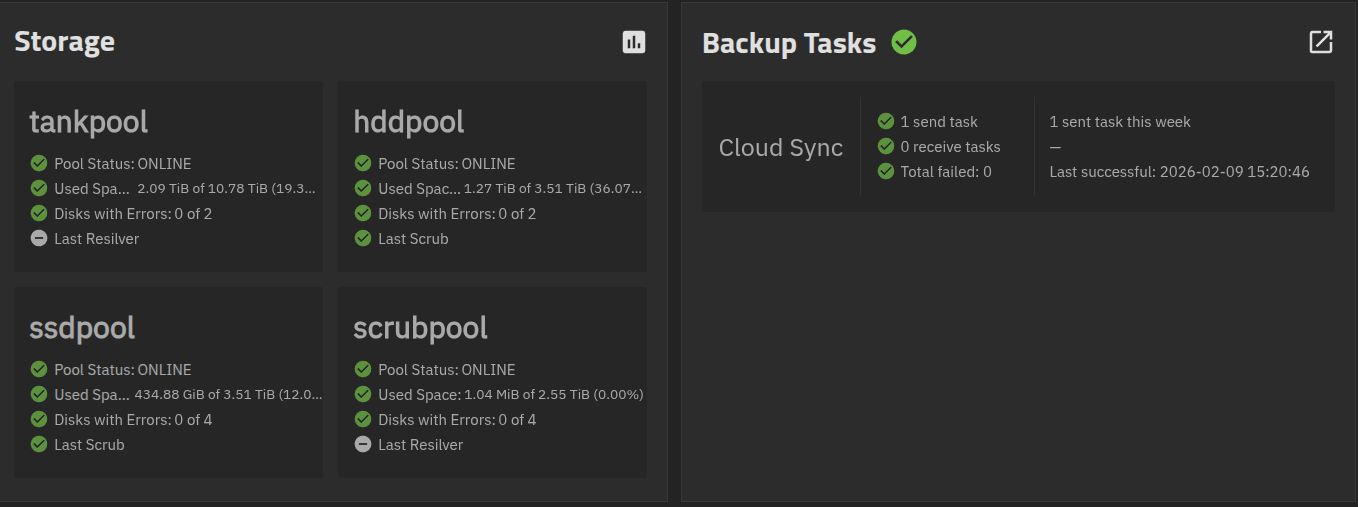This screenshot has height=507, width=1358.
Task: Open Storage reports chart icon
Action: click(x=634, y=42)
